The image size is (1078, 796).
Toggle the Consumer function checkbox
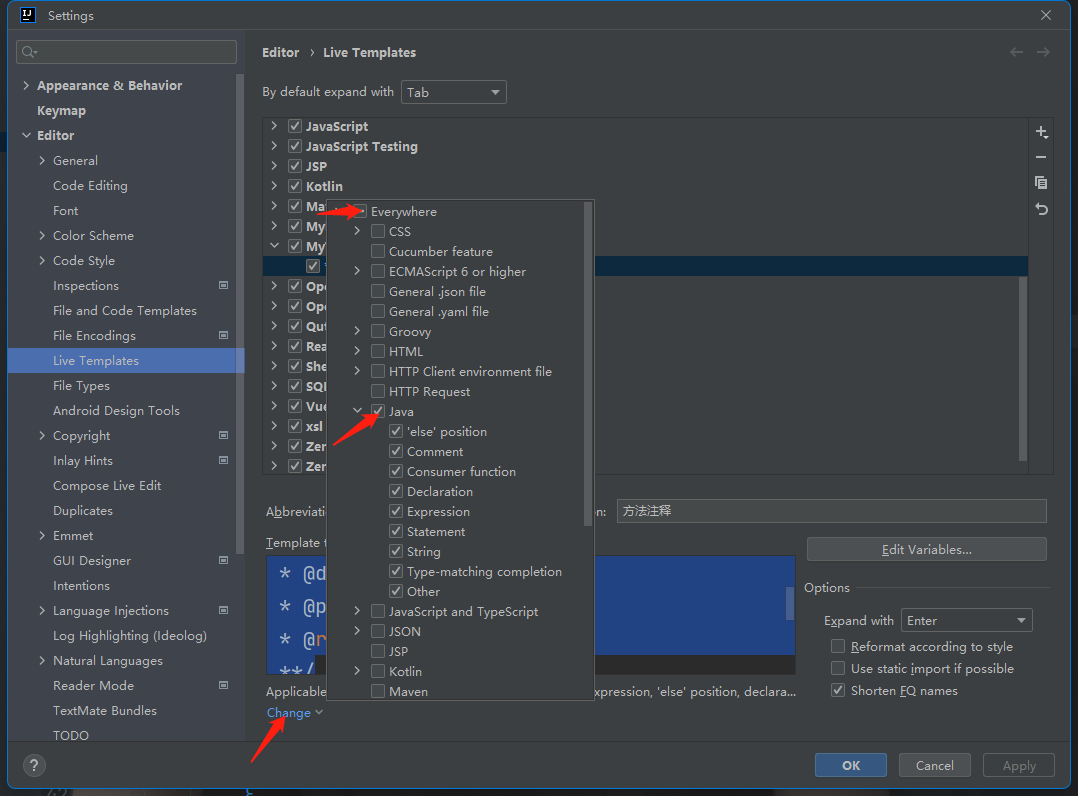(x=395, y=471)
